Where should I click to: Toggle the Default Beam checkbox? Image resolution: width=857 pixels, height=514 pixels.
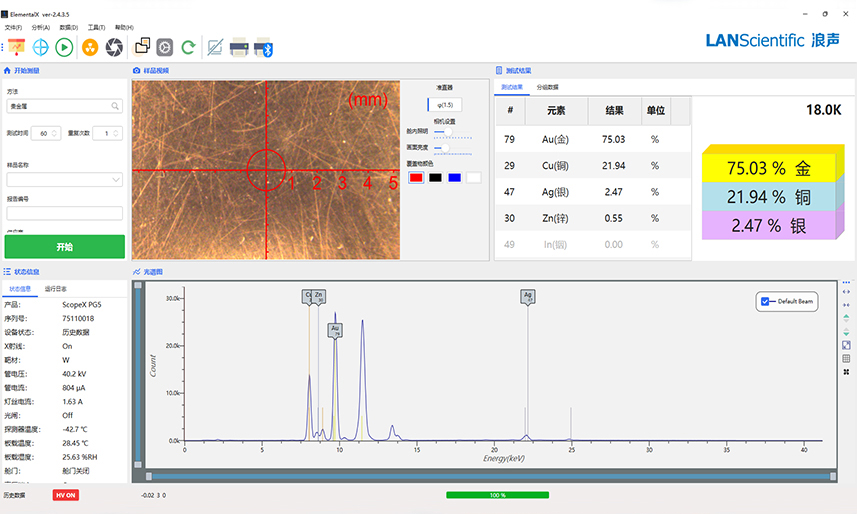[766, 301]
